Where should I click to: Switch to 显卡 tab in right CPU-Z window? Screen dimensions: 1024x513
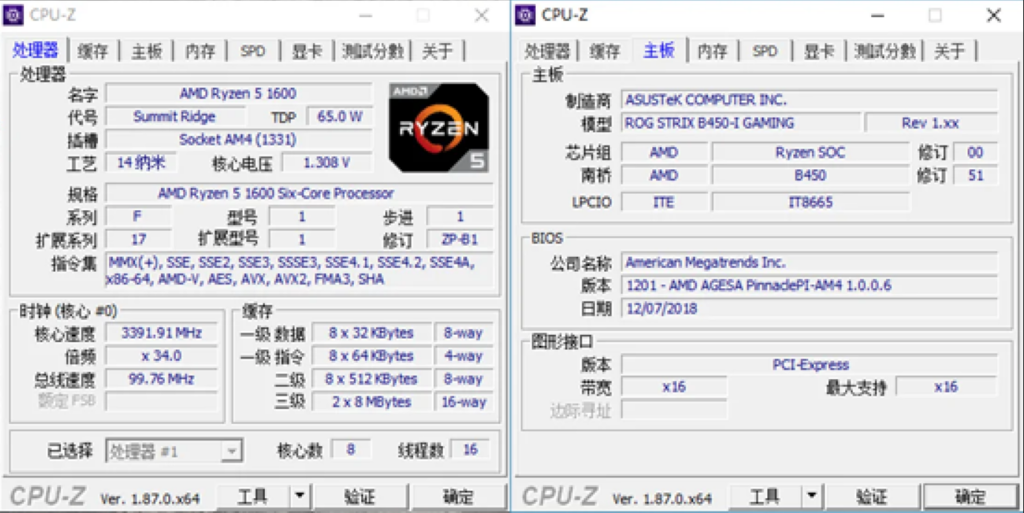point(818,51)
